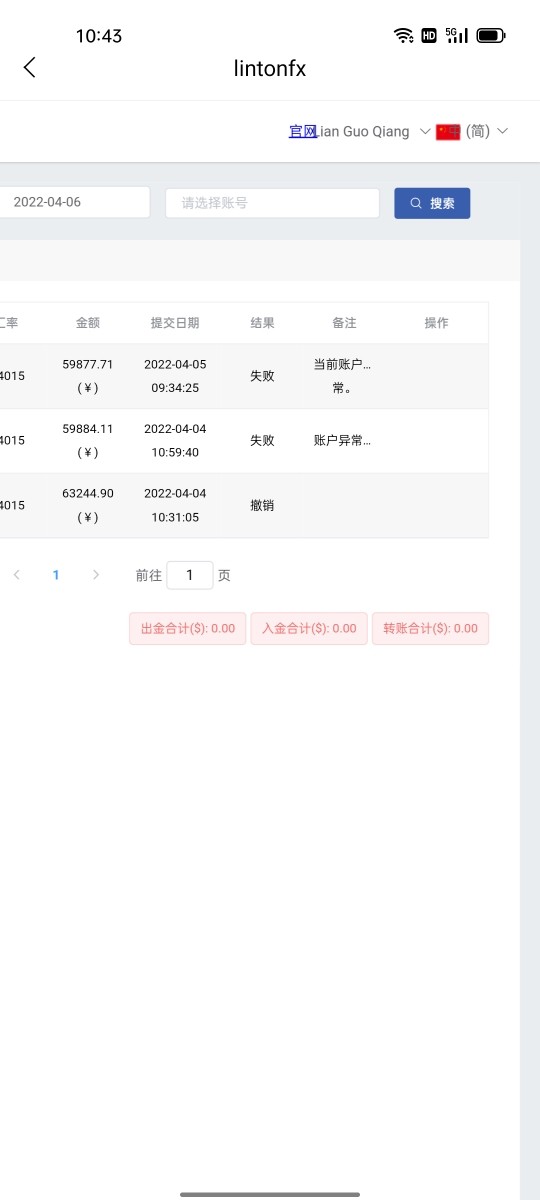Click the 提交日期 column header
Viewport: 540px width, 1200px height.
tap(175, 323)
